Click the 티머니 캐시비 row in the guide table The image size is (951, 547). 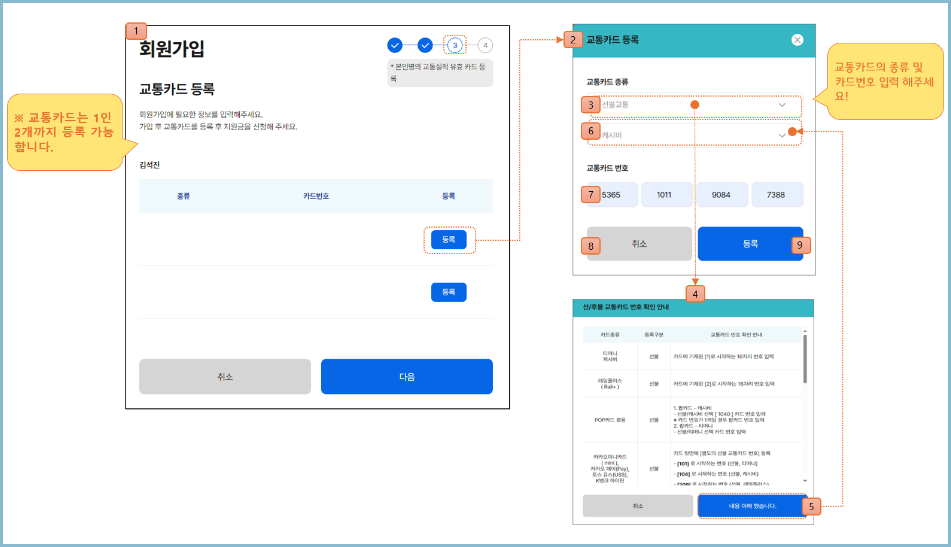tap(692, 357)
